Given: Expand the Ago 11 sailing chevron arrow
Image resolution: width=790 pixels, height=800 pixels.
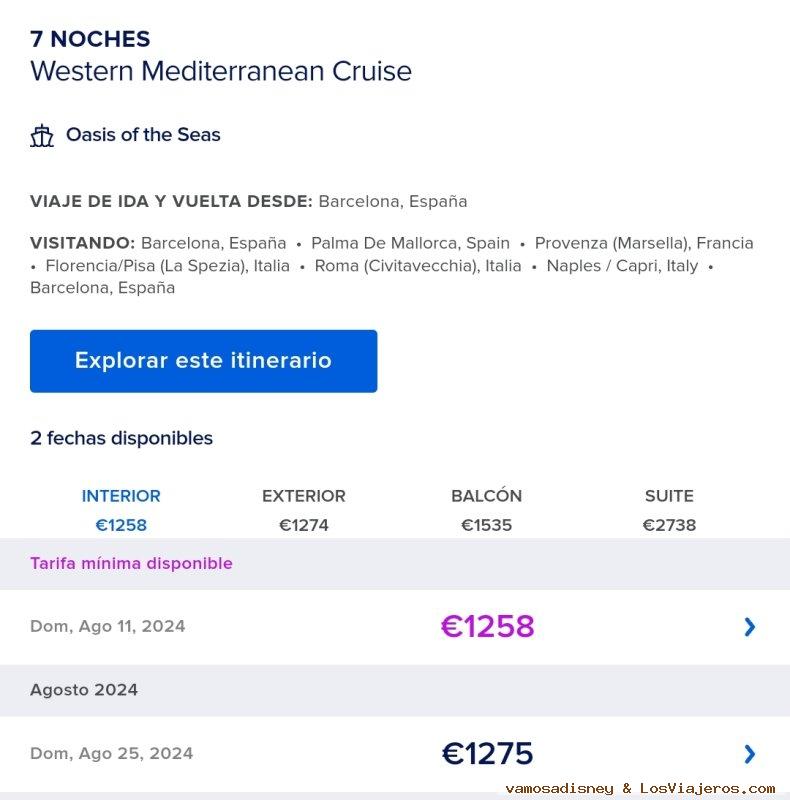Looking at the screenshot, I should click(x=750, y=627).
